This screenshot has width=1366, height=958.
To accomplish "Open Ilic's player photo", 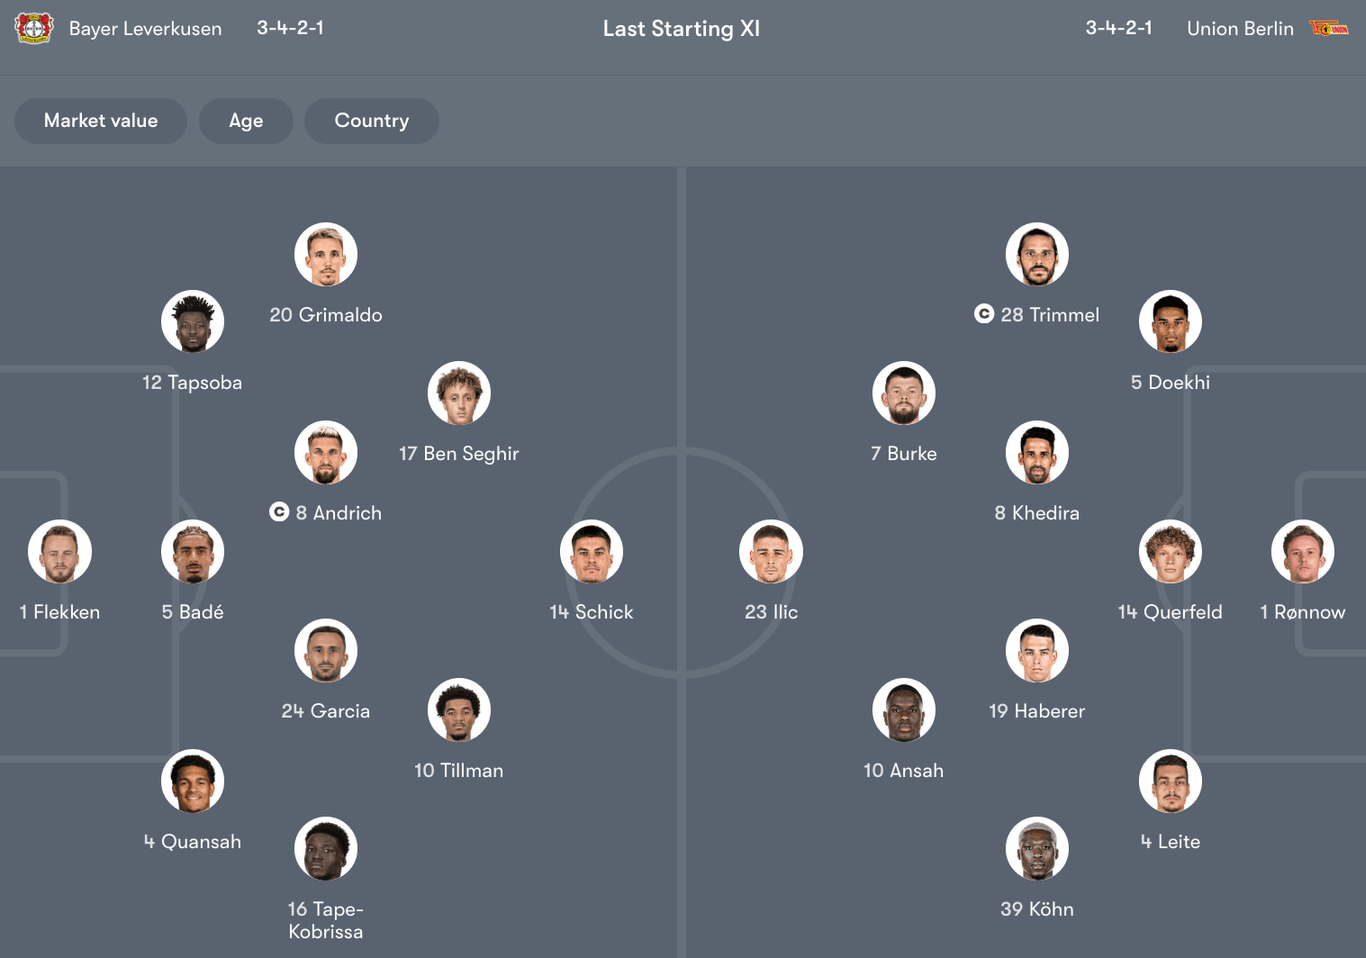I will click(771, 552).
